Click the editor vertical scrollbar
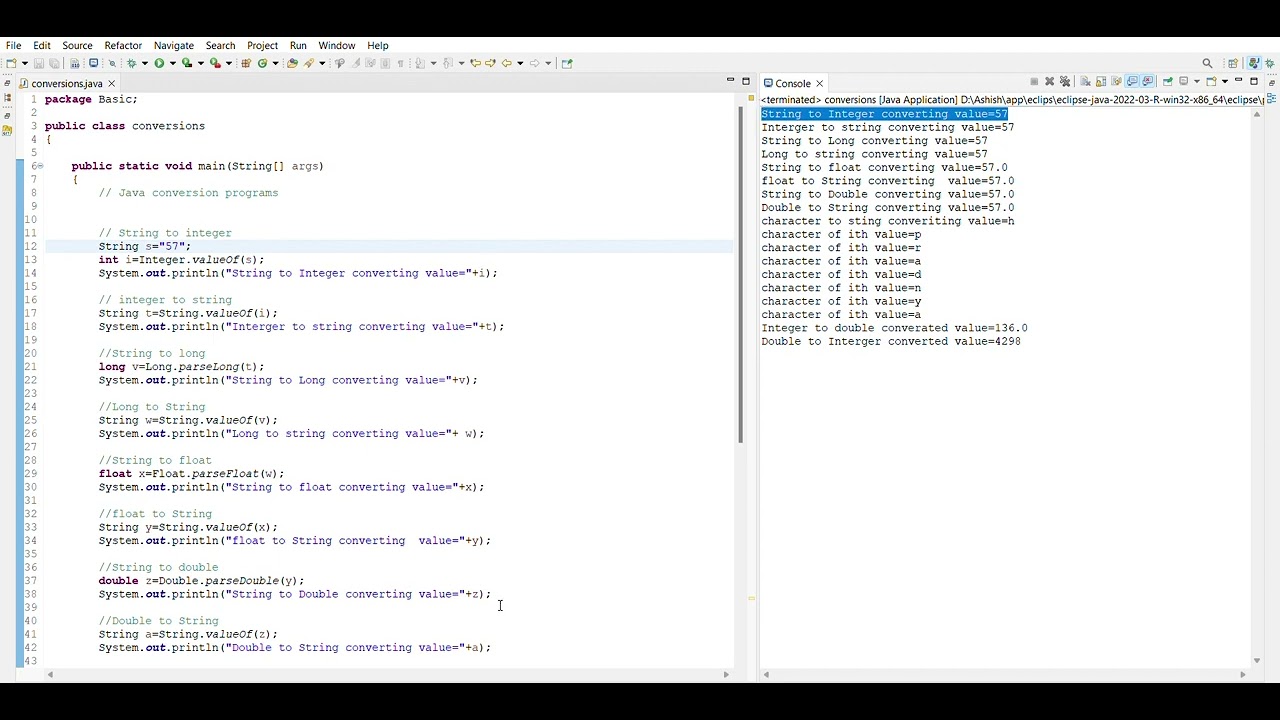This screenshot has height=720, width=1280. [x=740, y=273]
